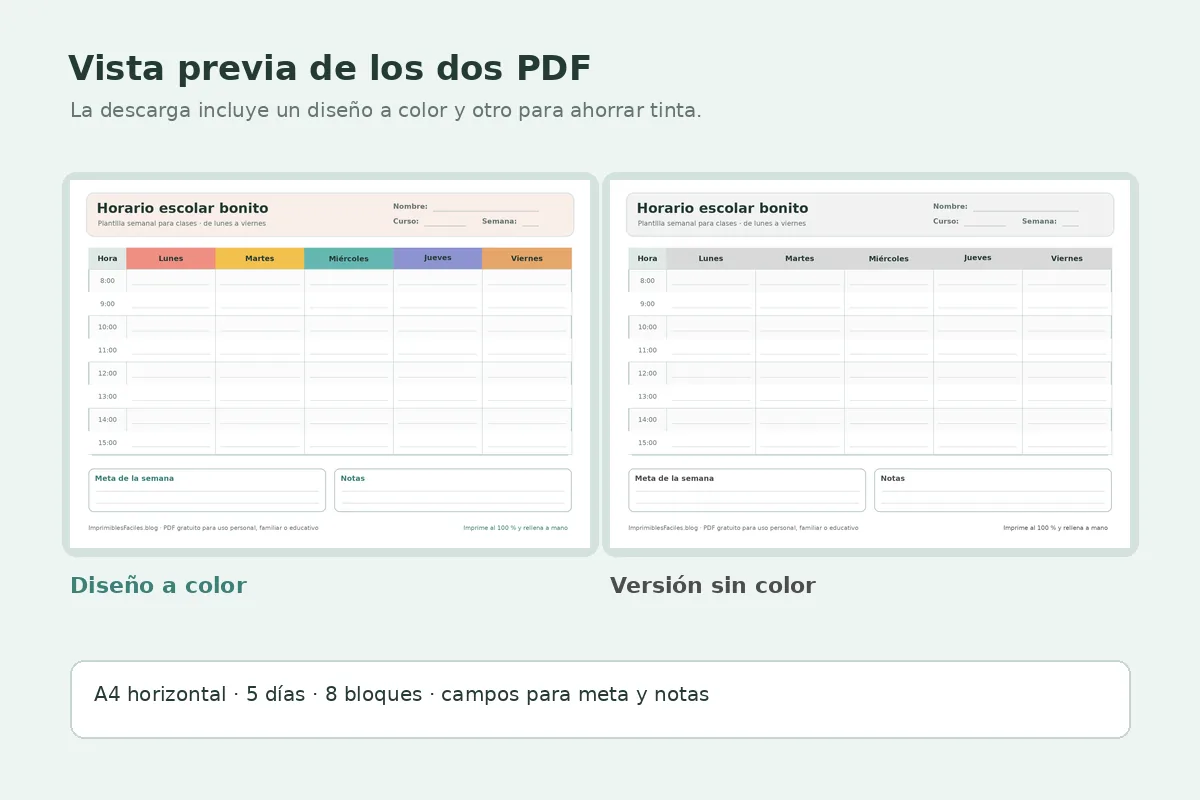This screenshot has height=800, width=1200.
Task: Click the 8:00 row label in color design
Action: (x=107, y=281)
